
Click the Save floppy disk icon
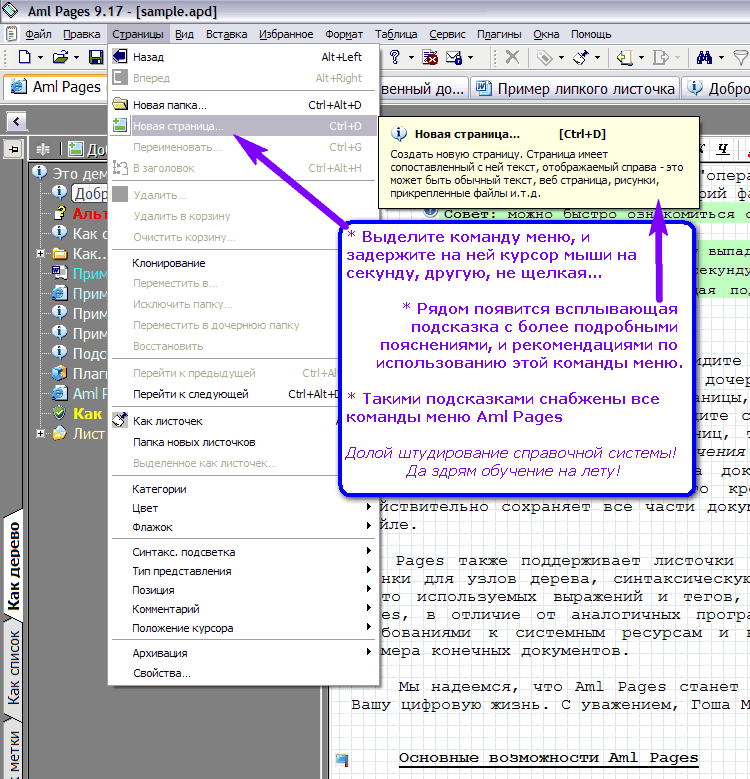click(x=96, y=57)
